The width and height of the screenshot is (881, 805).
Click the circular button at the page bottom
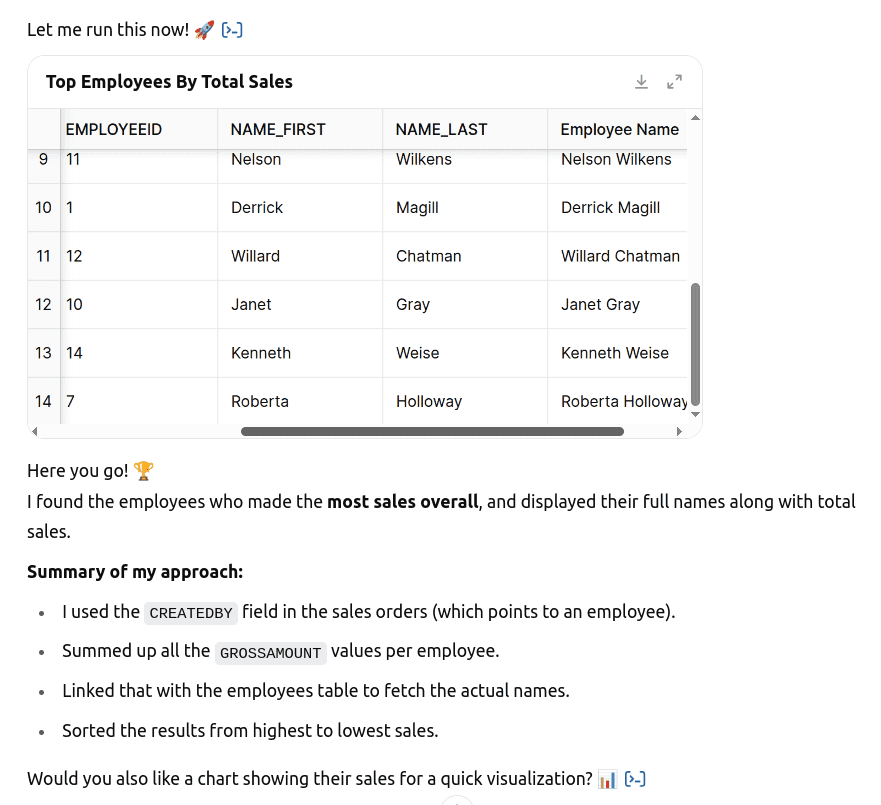tap(457, 801)
